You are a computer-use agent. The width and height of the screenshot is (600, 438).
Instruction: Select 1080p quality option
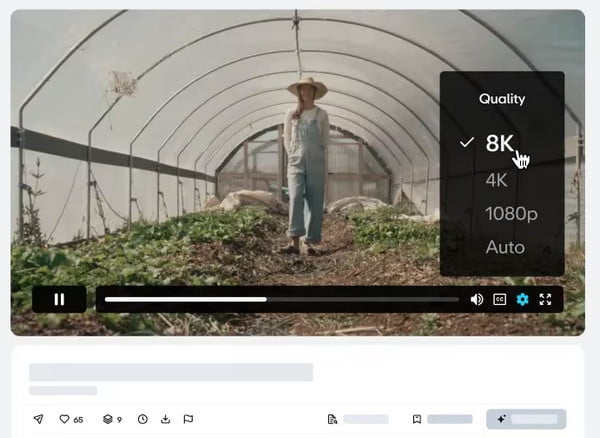point(511,214)
